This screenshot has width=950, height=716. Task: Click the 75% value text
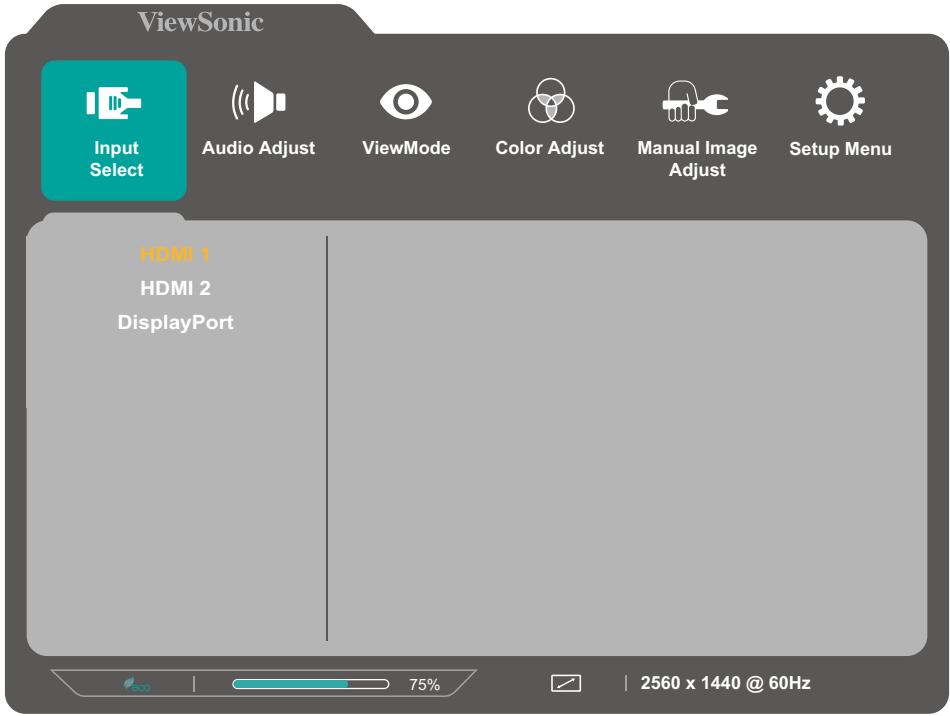tap(424, 685)
